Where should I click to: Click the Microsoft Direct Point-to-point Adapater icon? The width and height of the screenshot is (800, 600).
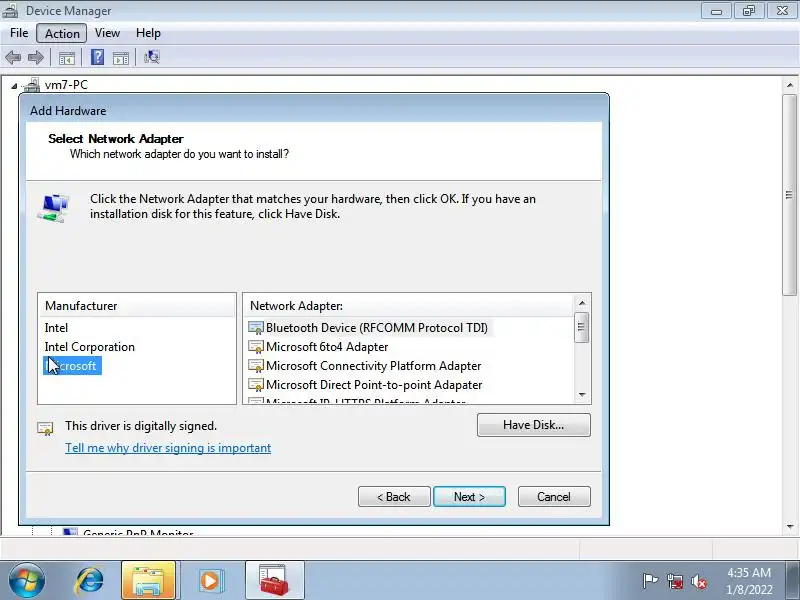coord(256,385)
